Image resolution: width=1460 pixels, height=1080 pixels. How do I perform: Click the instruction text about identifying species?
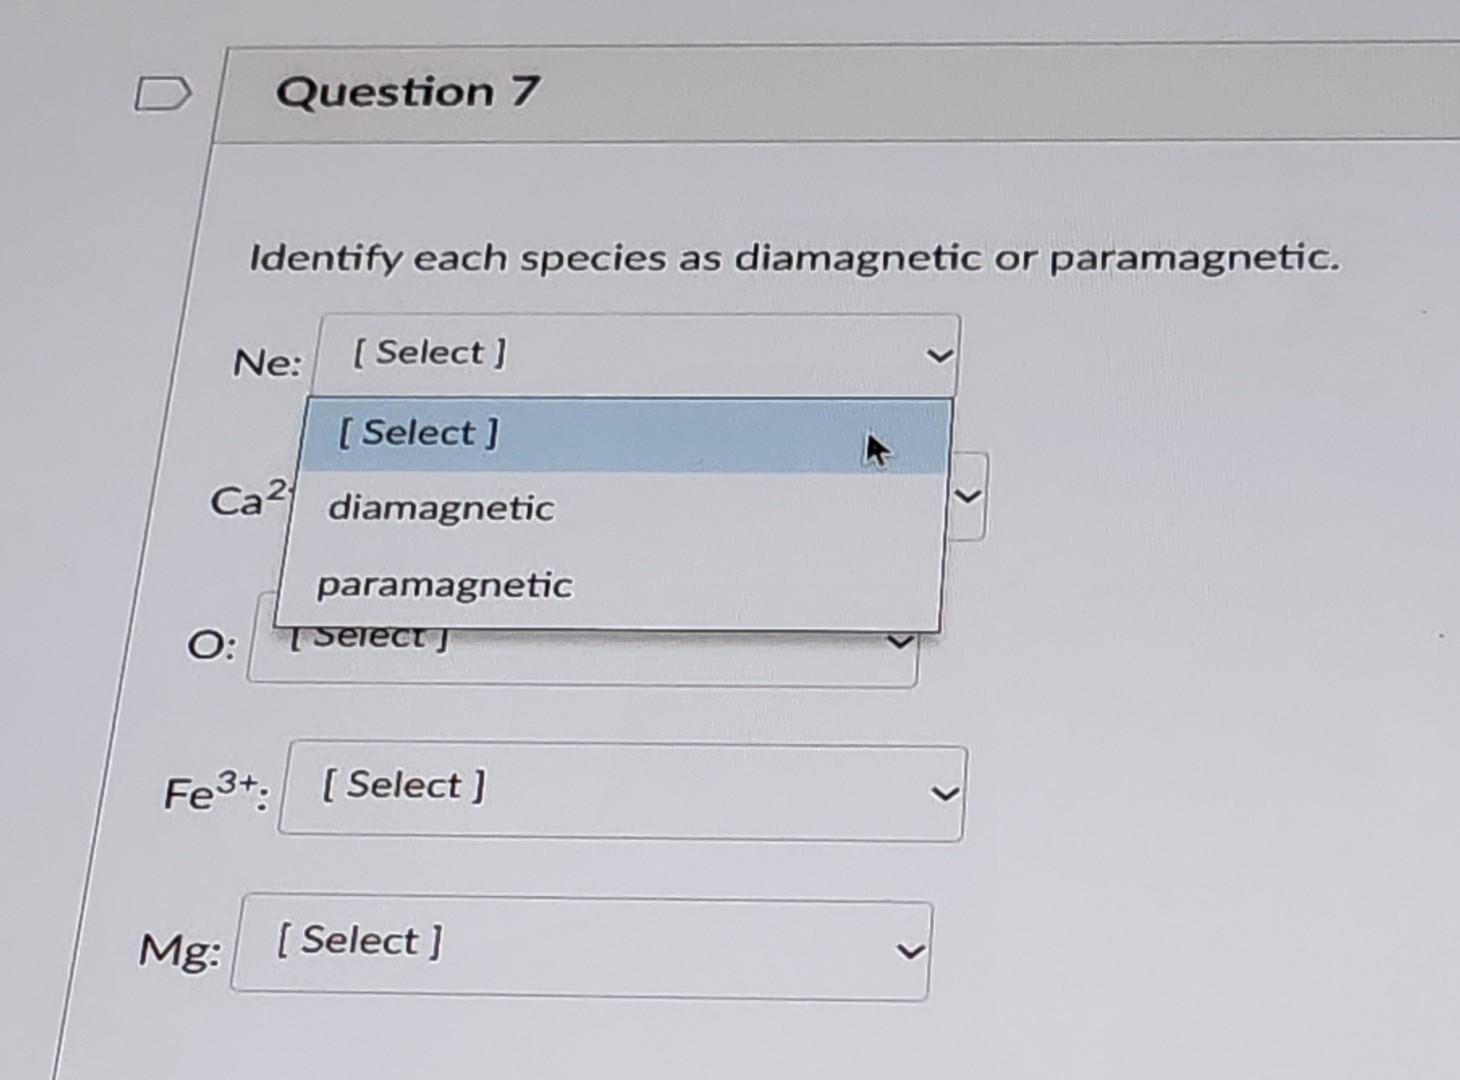795,258
